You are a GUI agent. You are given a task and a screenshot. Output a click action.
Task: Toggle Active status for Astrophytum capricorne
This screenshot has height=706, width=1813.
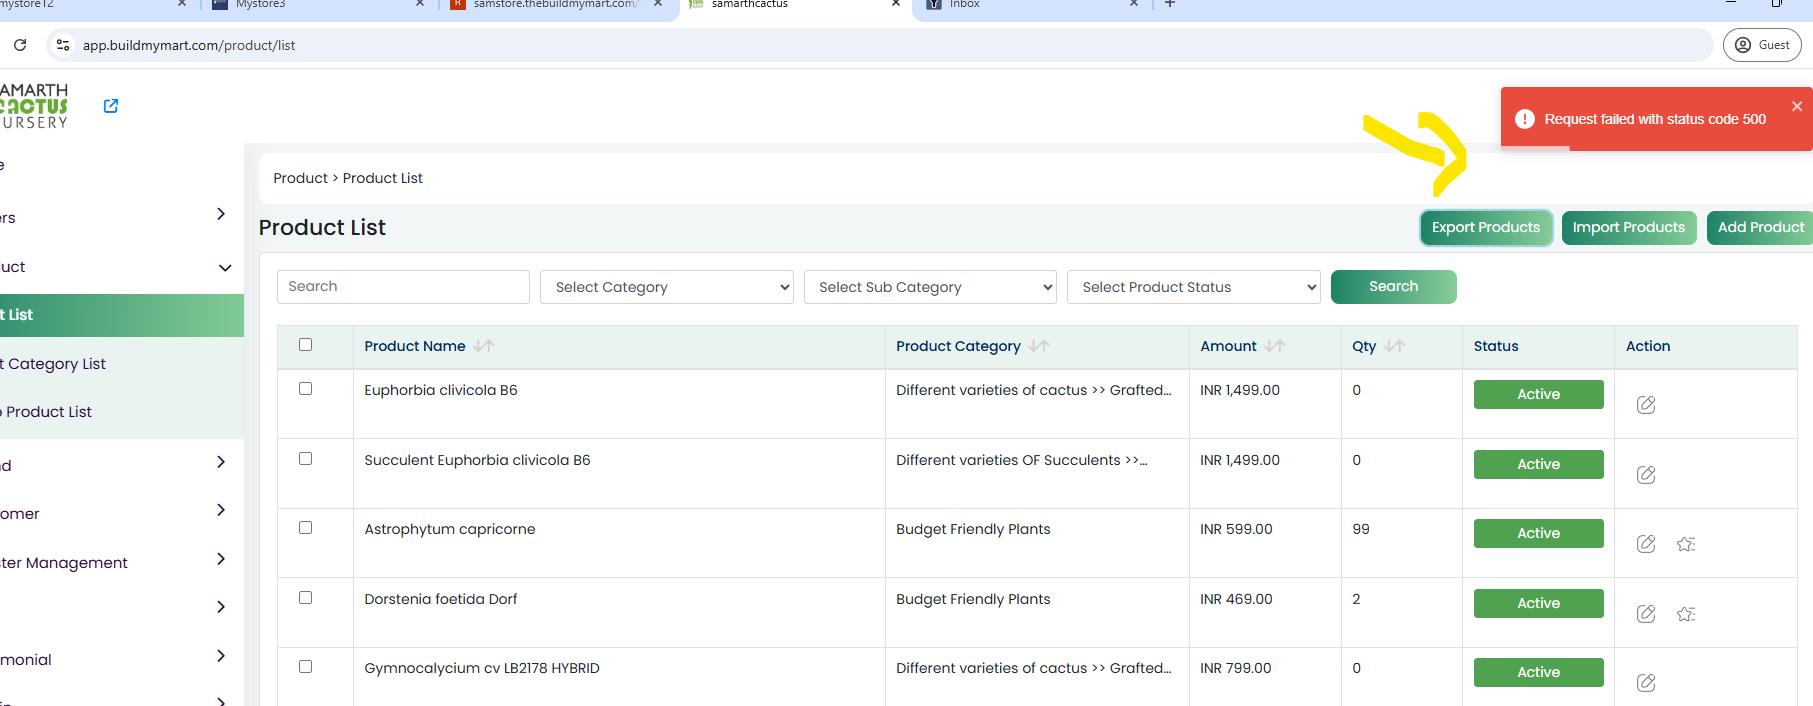pos(1538,534)
